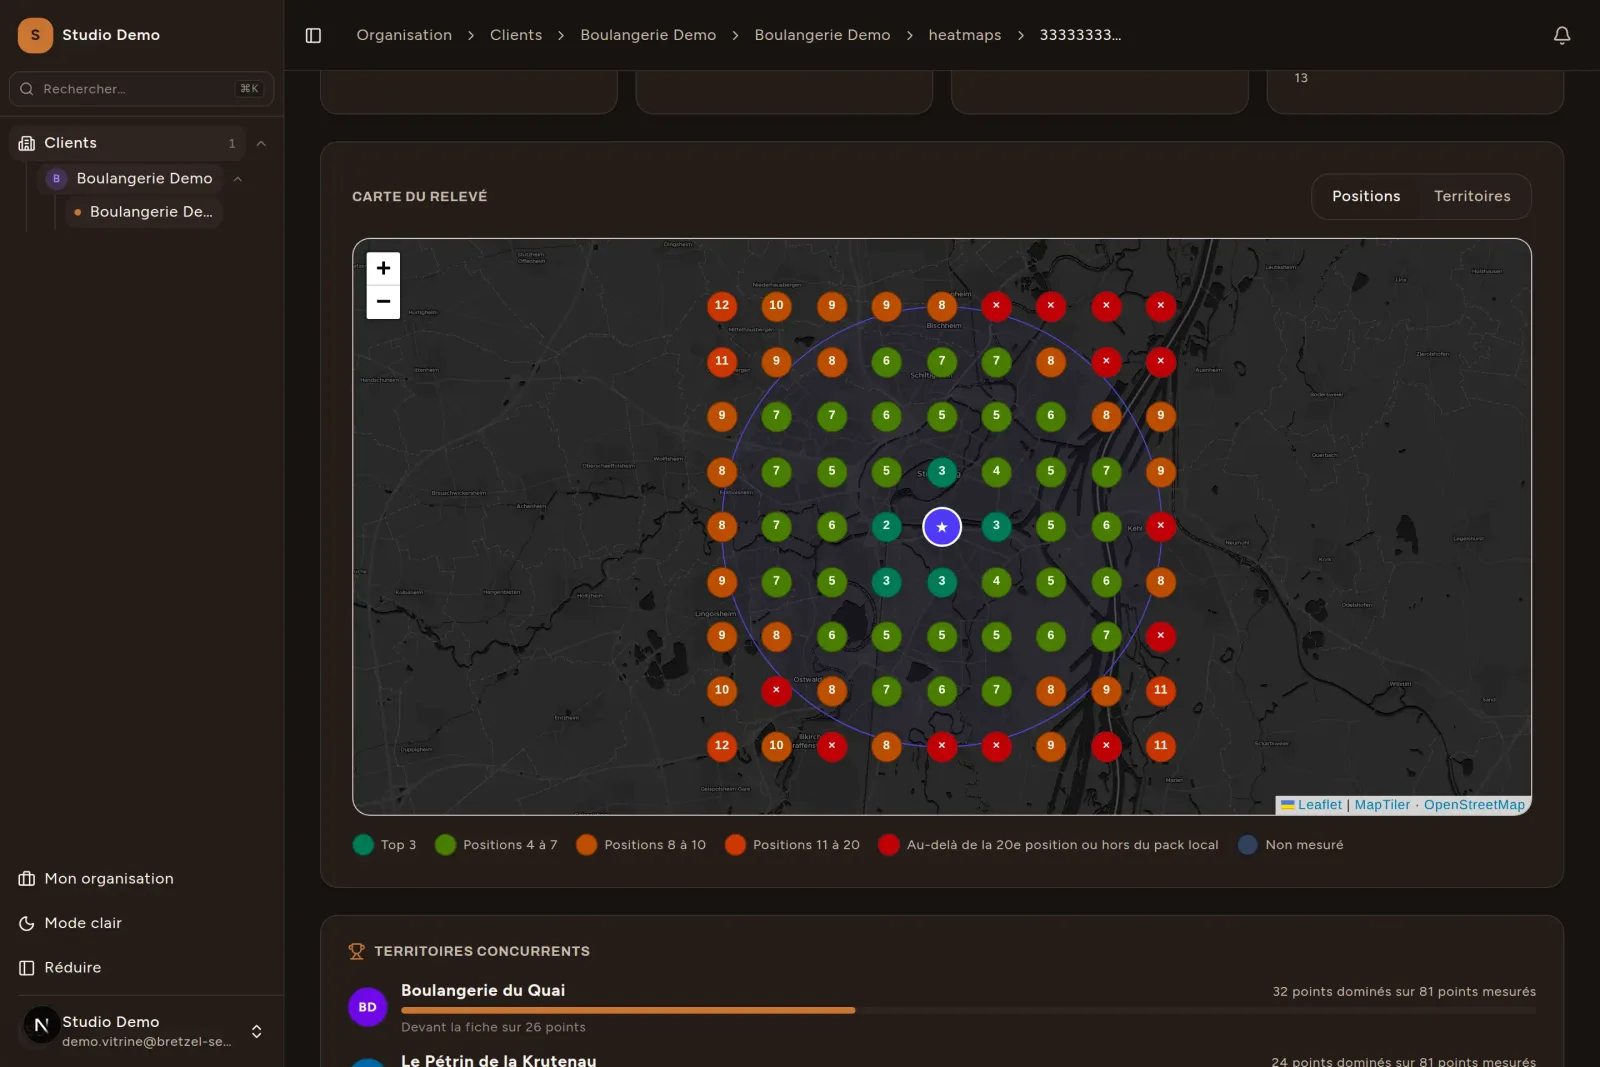Open the notifications bell
Viewport: 1600px width, 1067px height.
tap(1562, 35)
